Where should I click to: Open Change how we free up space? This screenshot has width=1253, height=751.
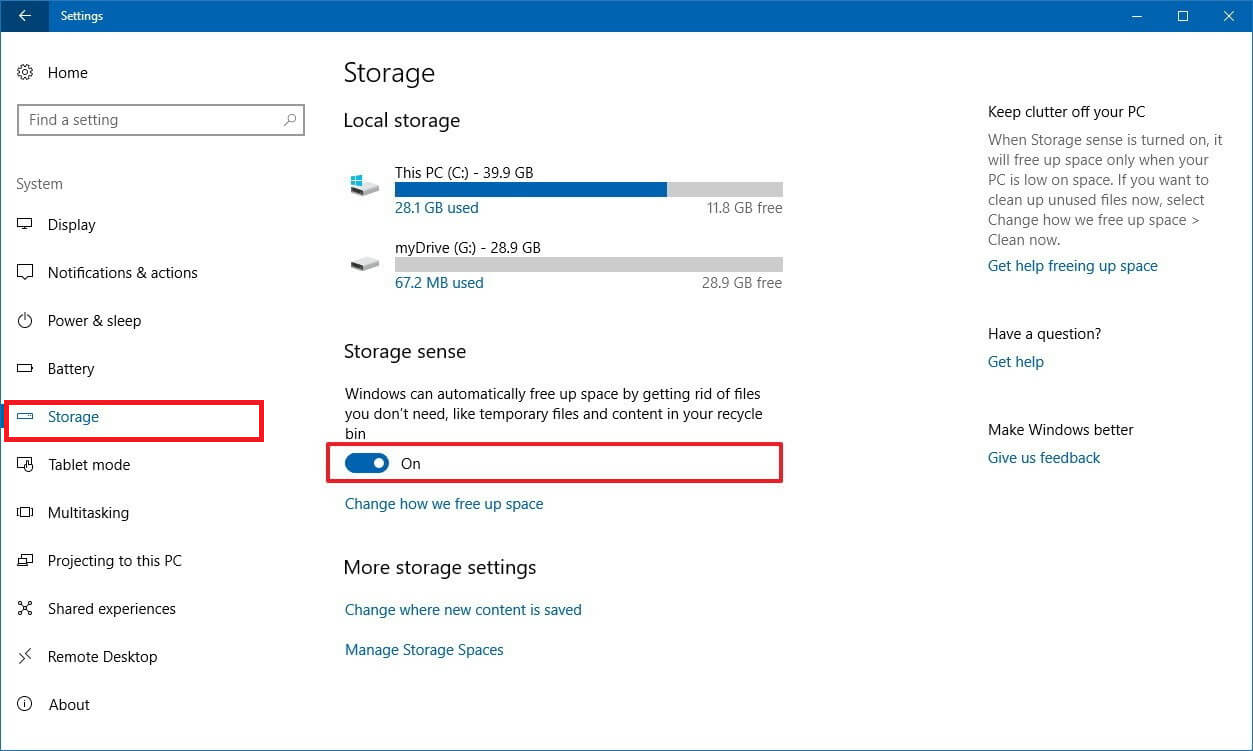click(x=444, y=504)
